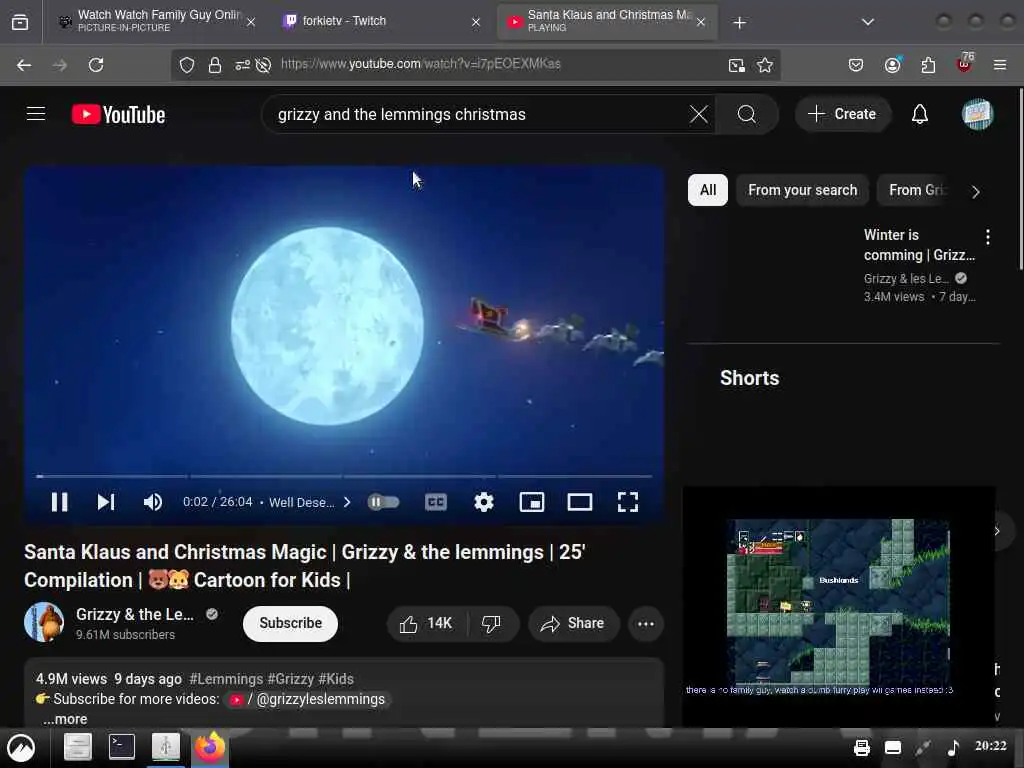Image resolution: width=1024 pixels, height=768 pixels.
Task: Toggle the autoplay switch
Action: point(383,502)
